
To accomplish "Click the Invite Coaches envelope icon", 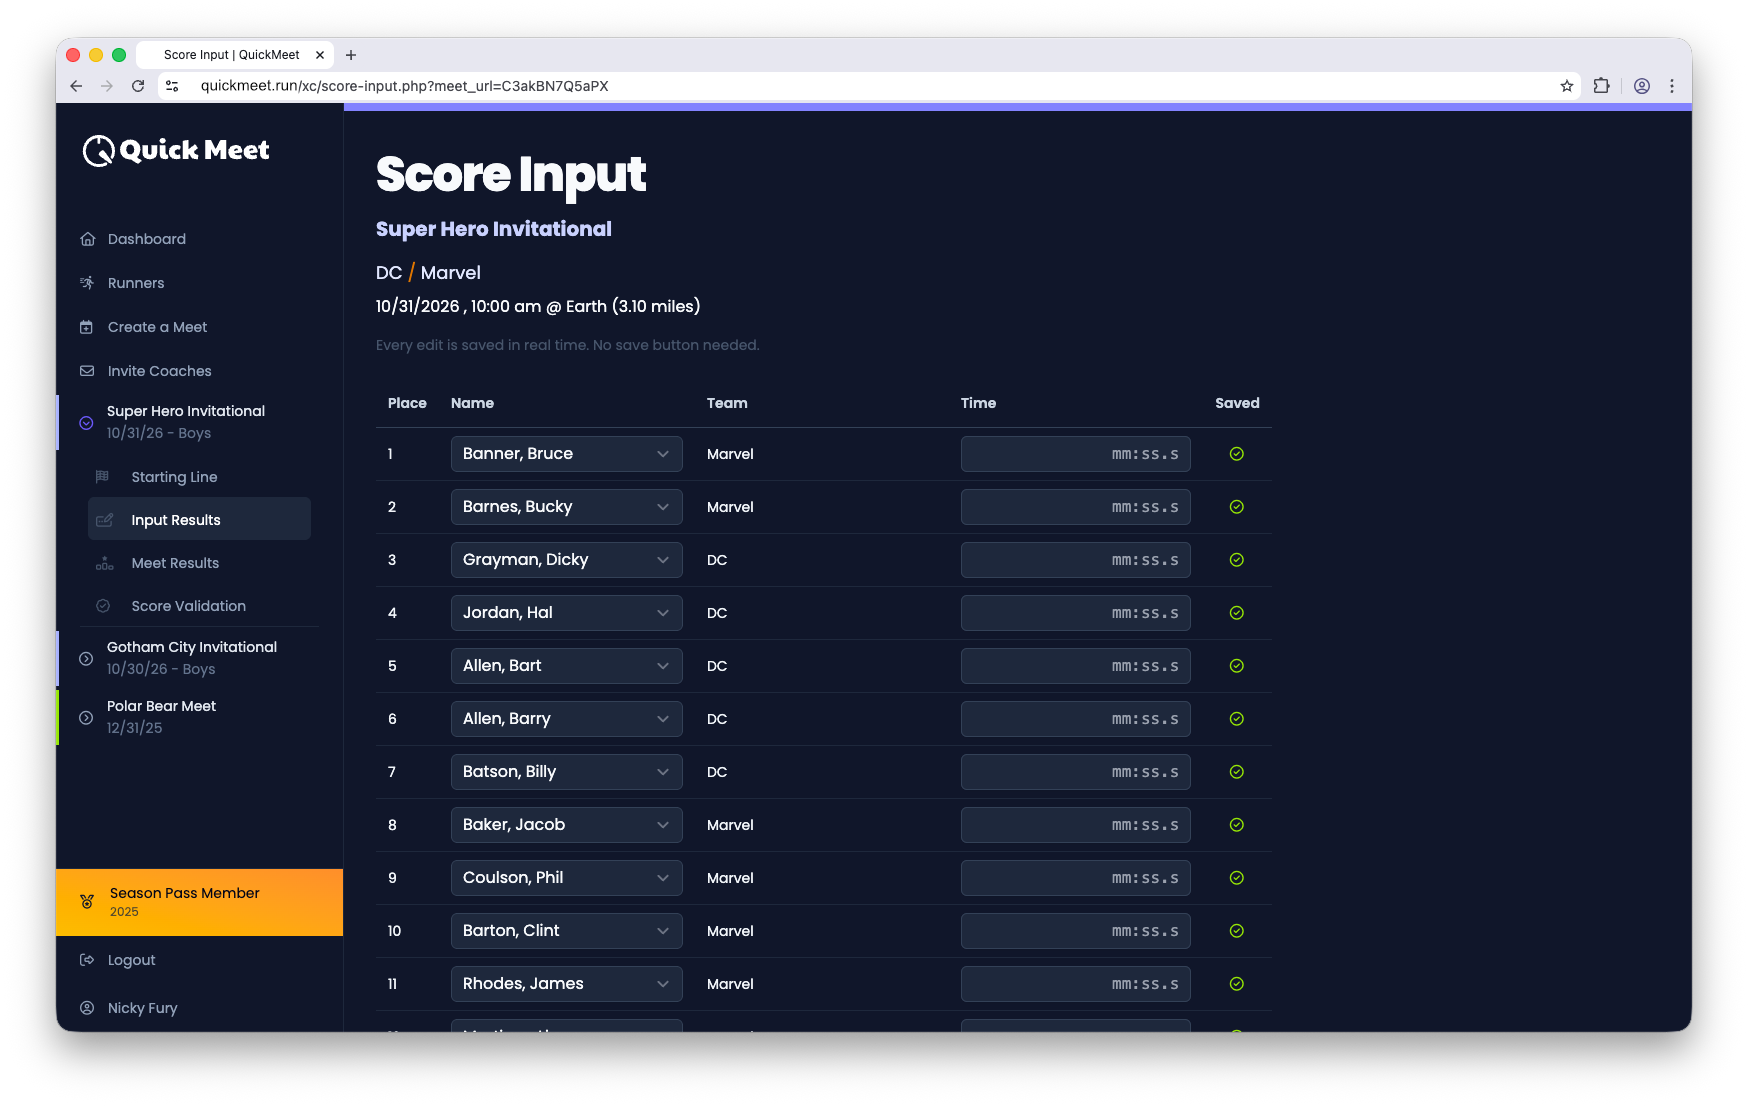I will tap(88, 371).
